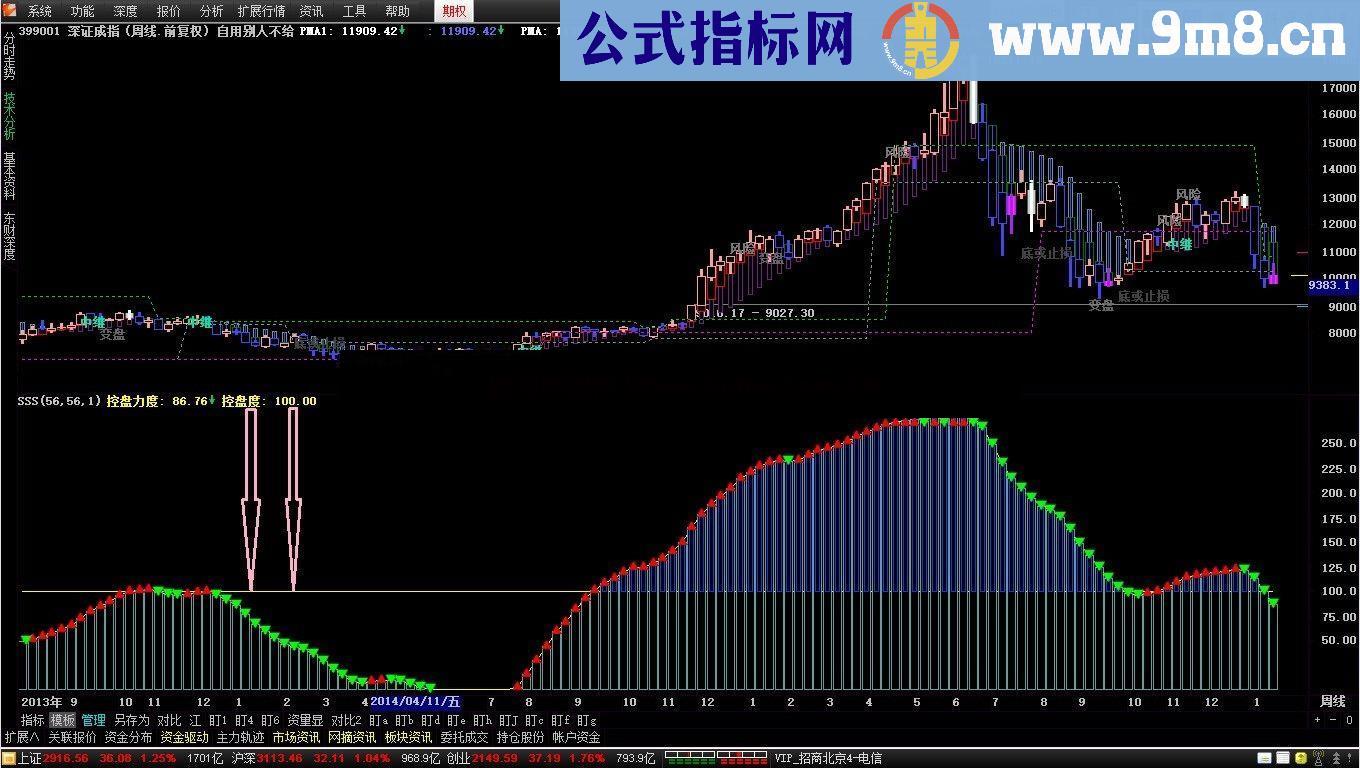Viewport: 1360px width, 768px height.
Task: Click the market strength color-bar icon in status bar
Action: pyautogui.click(x=740, y=757)
